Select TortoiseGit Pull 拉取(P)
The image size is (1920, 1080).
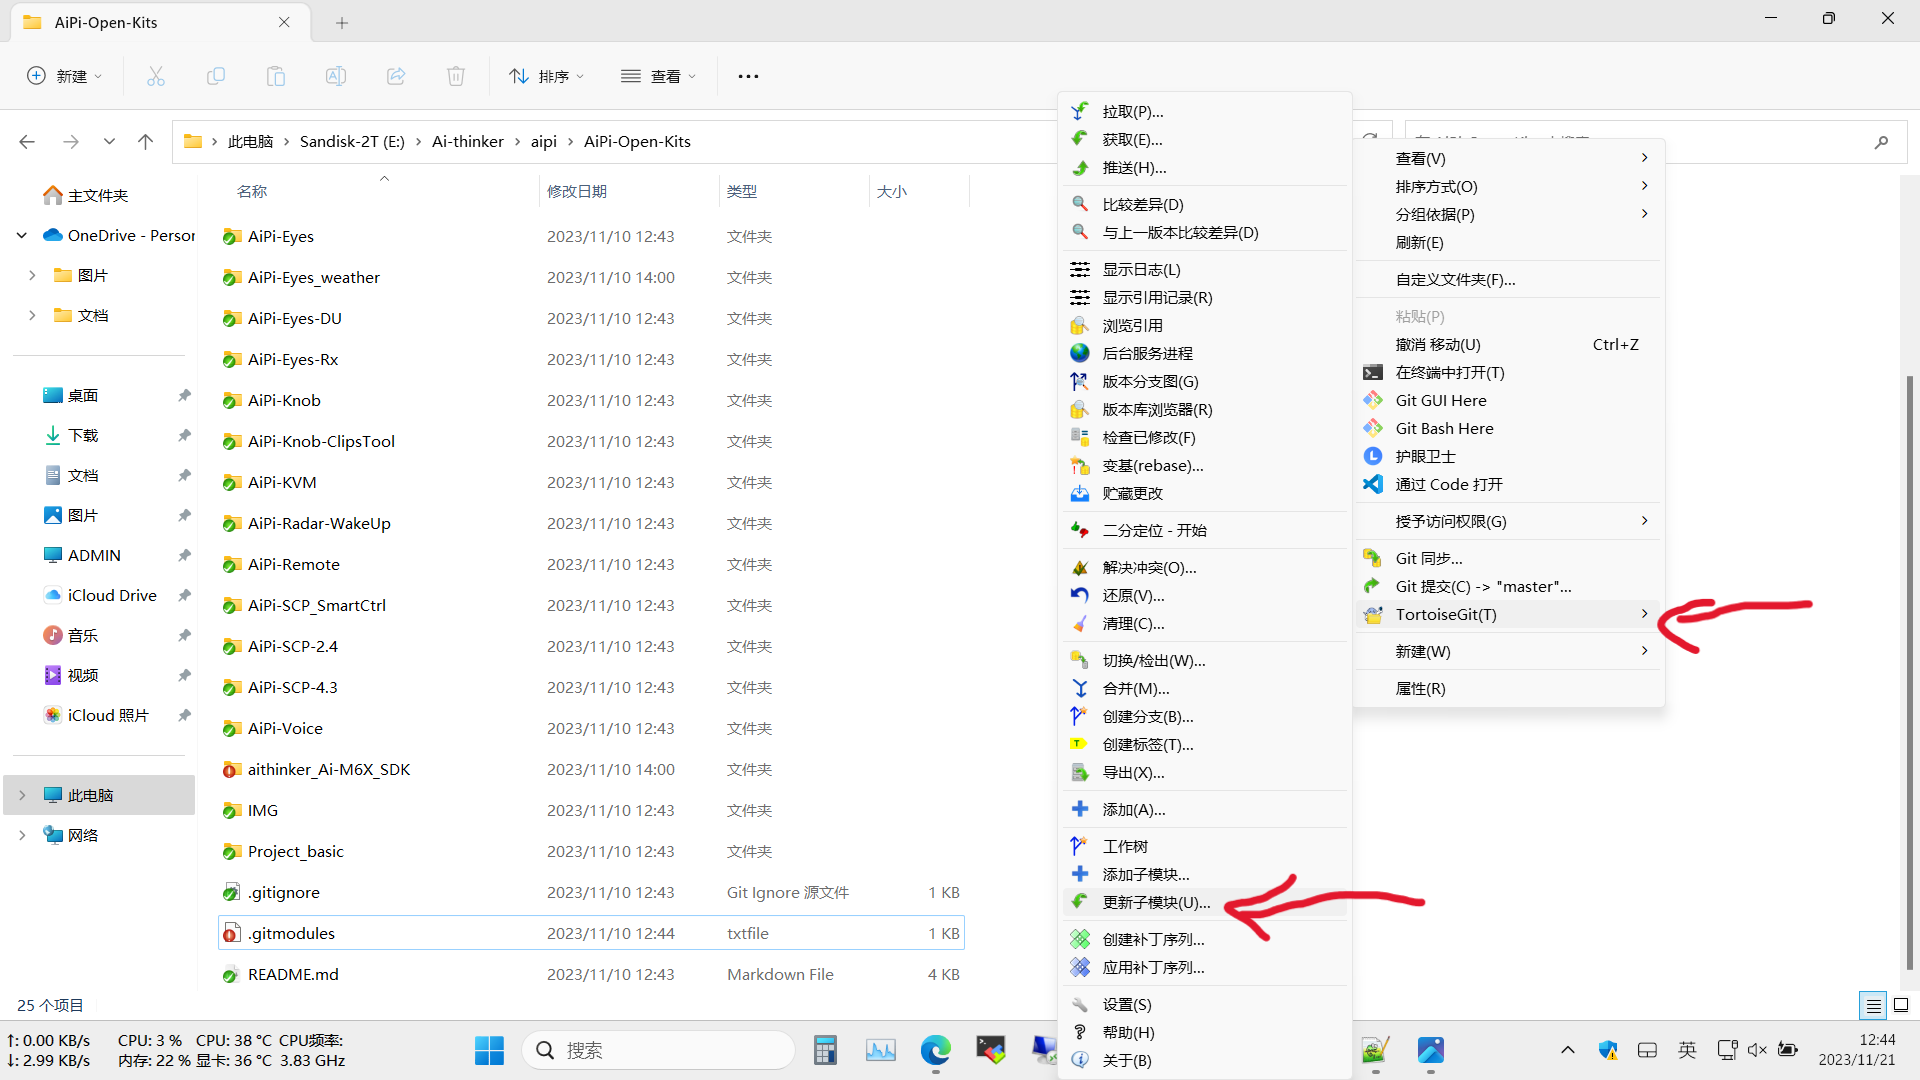point(1205,112)
